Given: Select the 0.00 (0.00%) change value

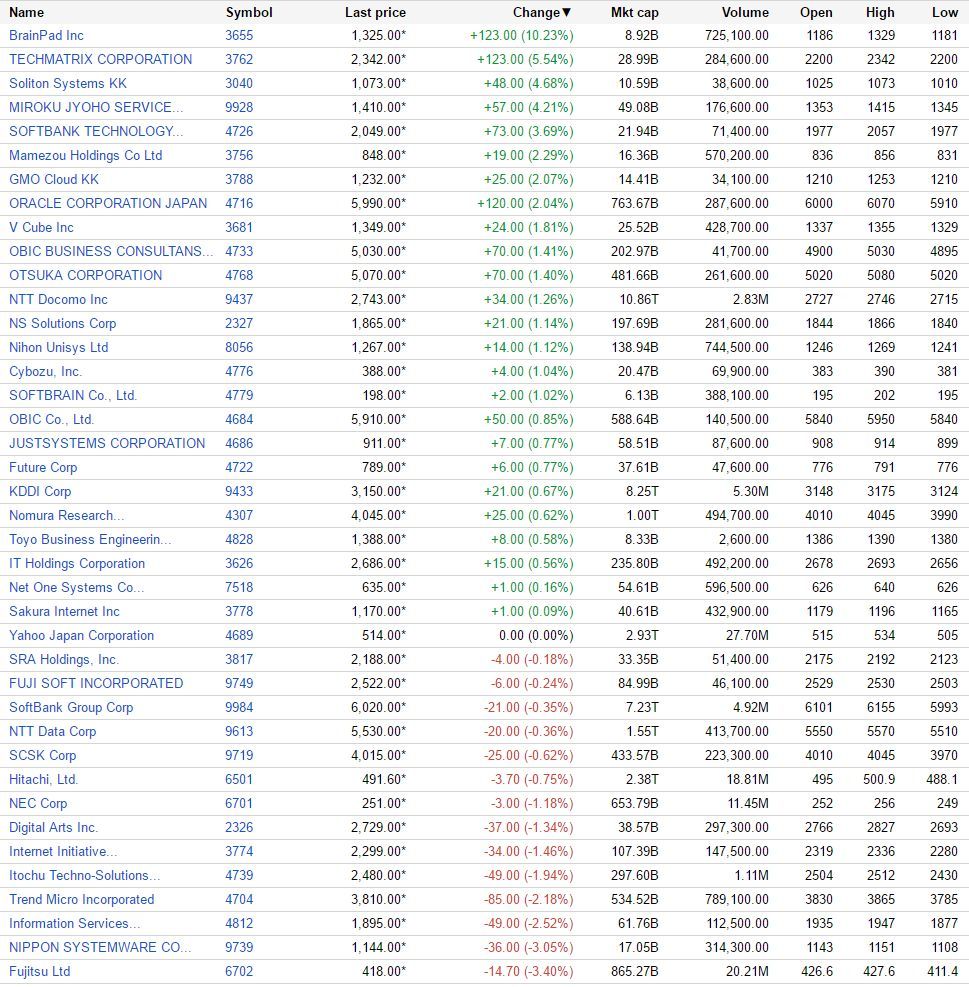Looking at the screenshot, I should 536,635.
